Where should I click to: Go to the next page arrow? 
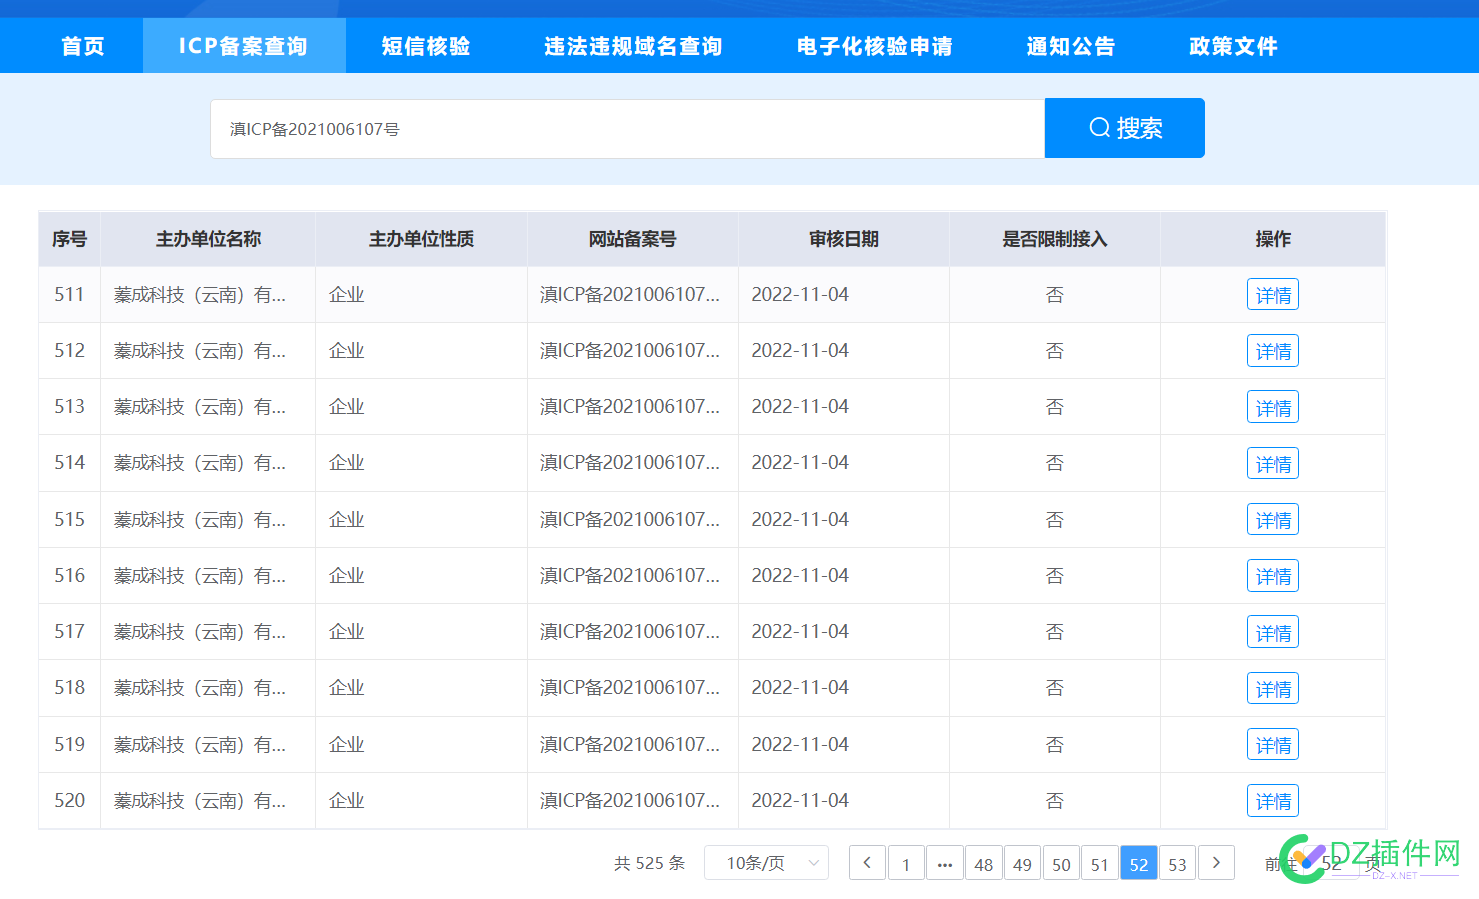coord(1216,863)
